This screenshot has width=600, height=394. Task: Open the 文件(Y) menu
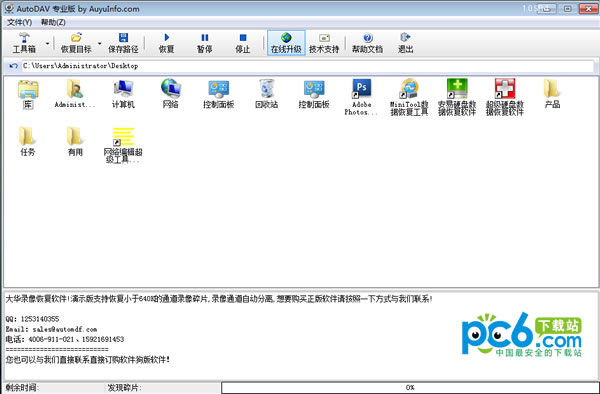tap(20, 22)
